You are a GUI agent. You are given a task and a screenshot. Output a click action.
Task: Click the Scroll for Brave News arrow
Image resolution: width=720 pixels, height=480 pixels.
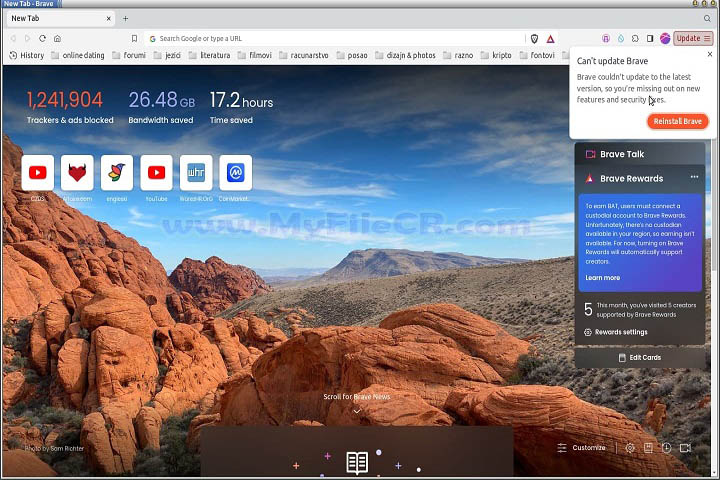[357, 411]
